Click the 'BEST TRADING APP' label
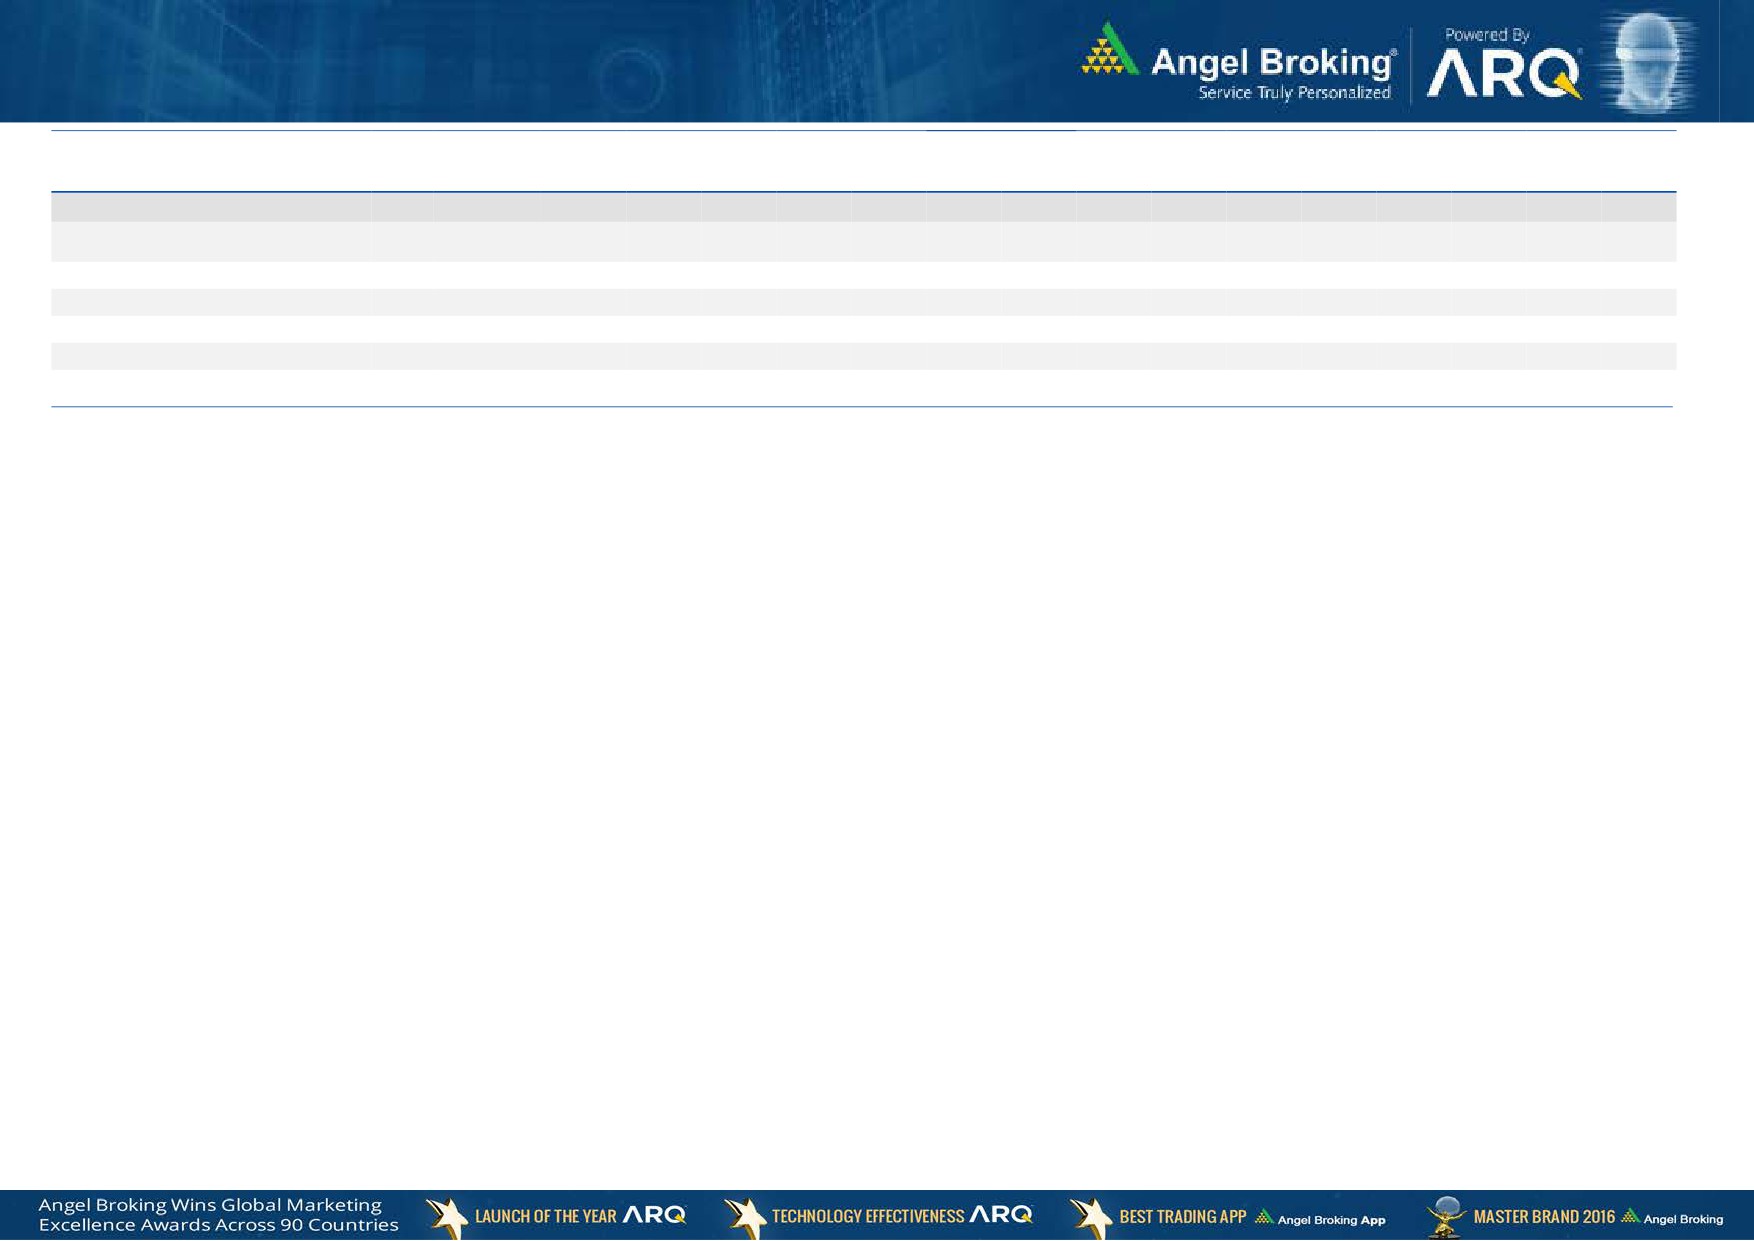 [x=1182, y=1217]
